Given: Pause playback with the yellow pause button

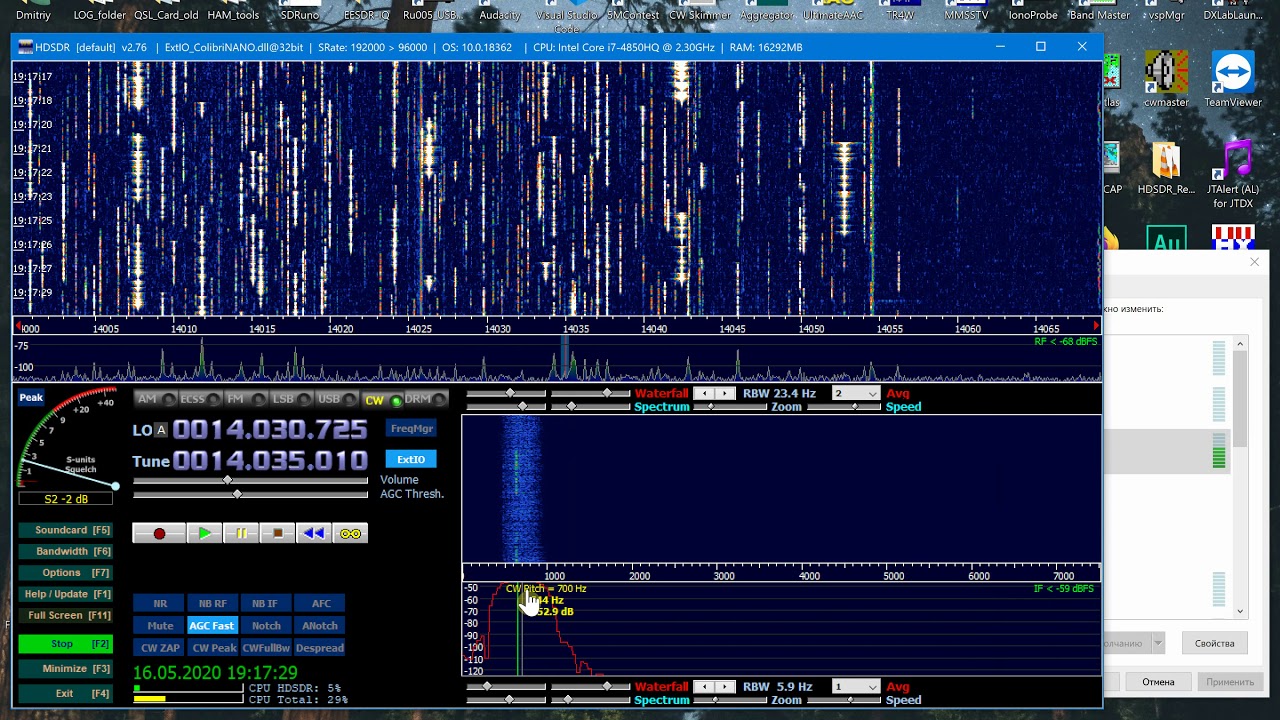Looking at the screenshot, I should coord(241,534).
